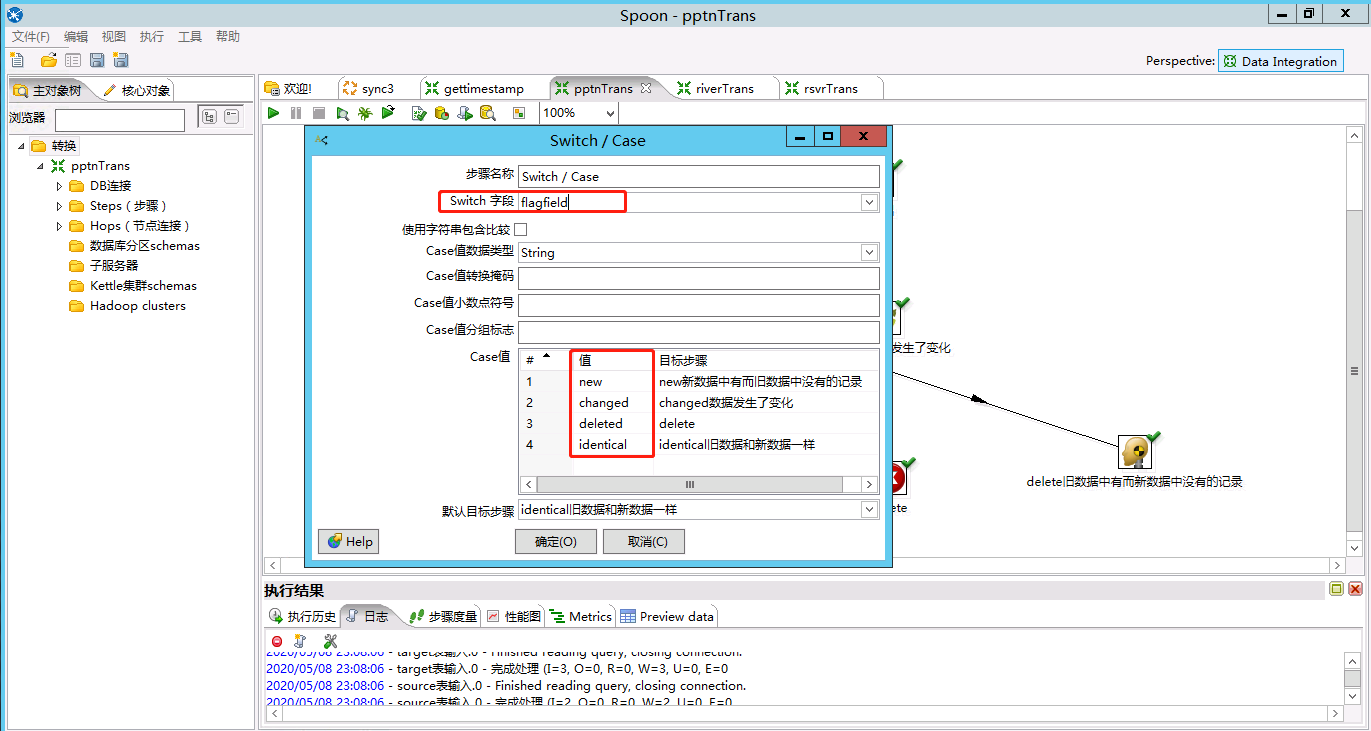Click the Explore database icon
The image size is (1371, 731).
point(488,113)
